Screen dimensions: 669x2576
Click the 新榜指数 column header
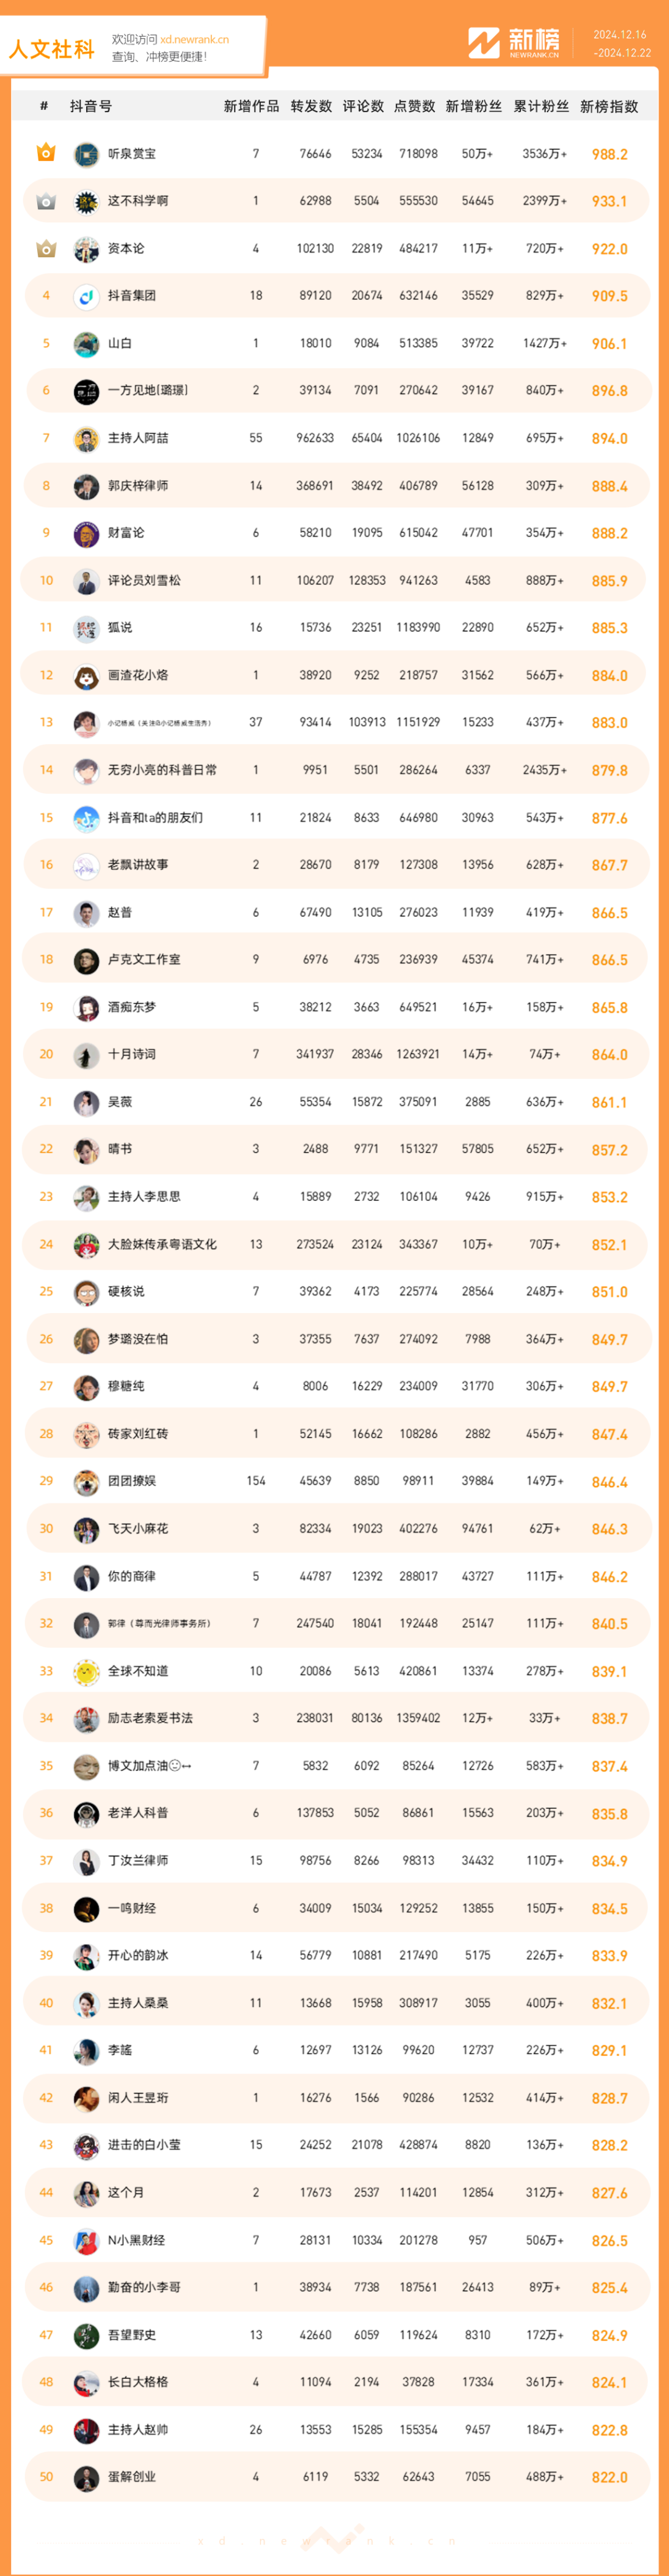(x=609, y=106)
